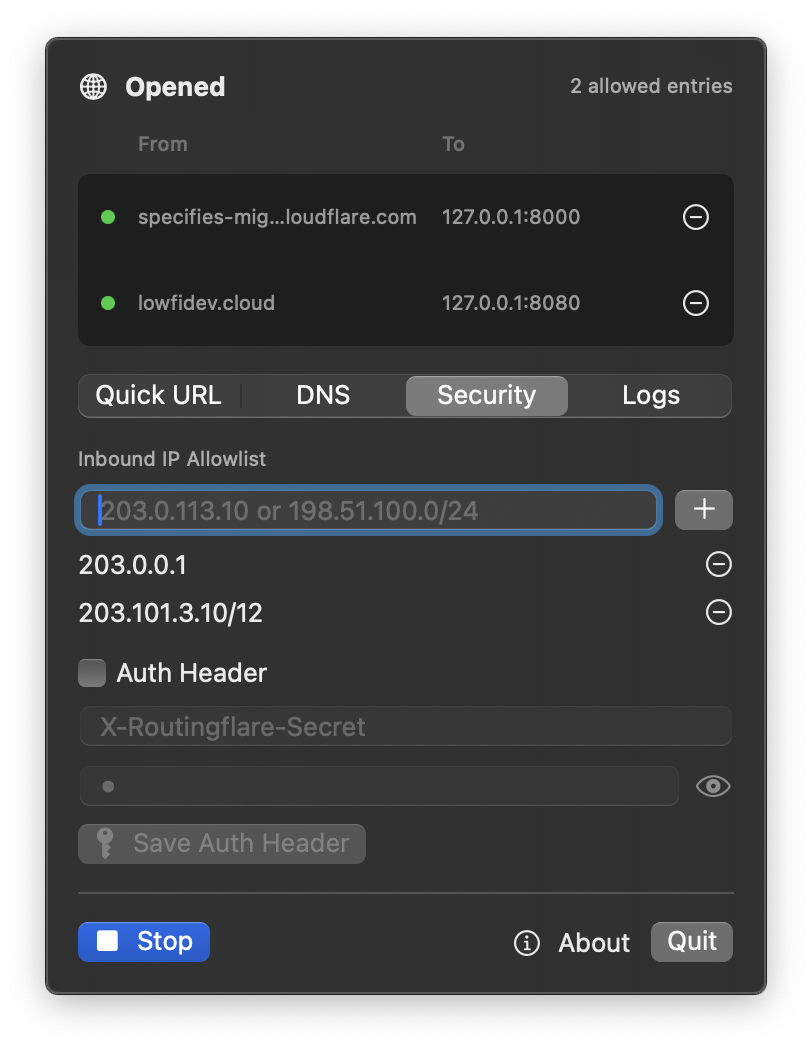Select the 203.101.3.10/12 allowlist entry

coord(170,613)
